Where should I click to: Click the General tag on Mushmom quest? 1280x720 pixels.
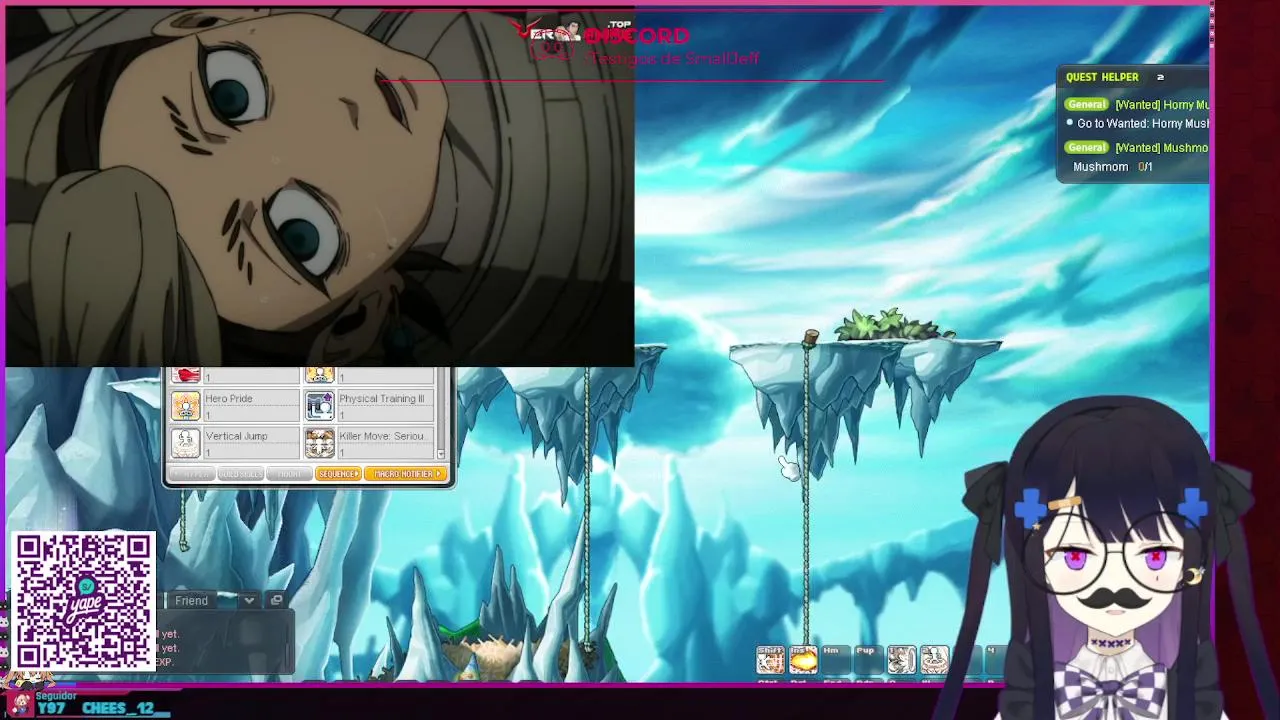[x=1087, y=148]
